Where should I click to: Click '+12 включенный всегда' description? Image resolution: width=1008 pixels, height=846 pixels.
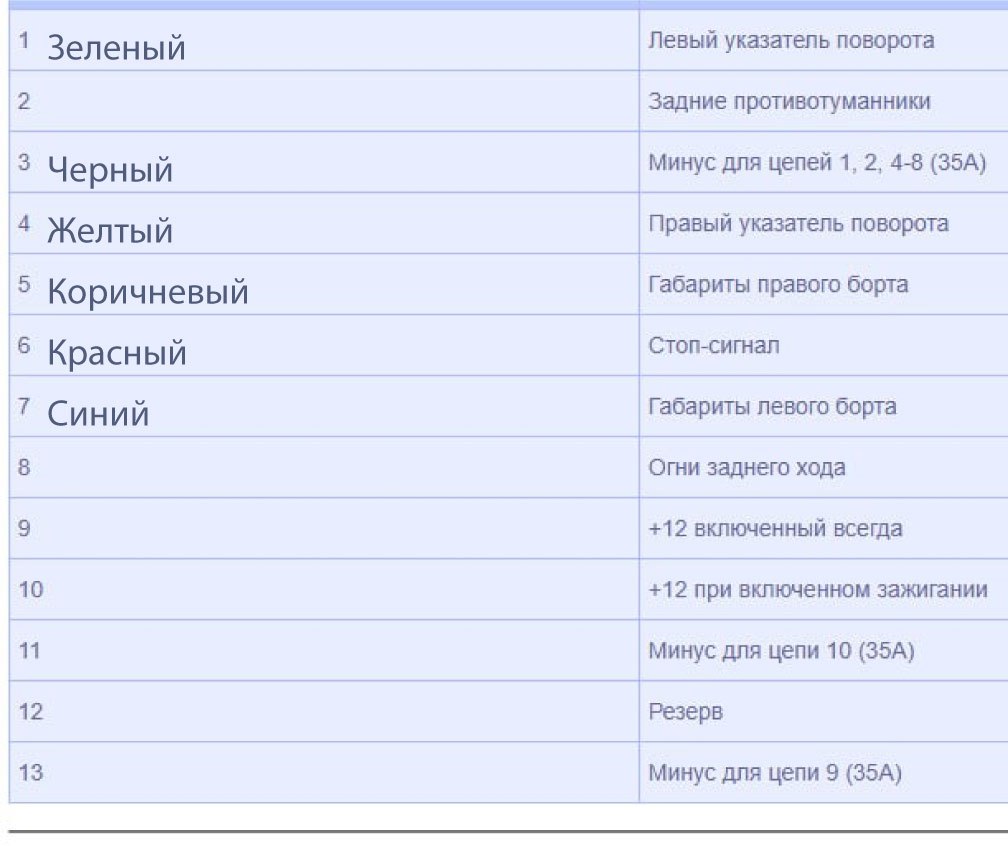pos(776,529)
